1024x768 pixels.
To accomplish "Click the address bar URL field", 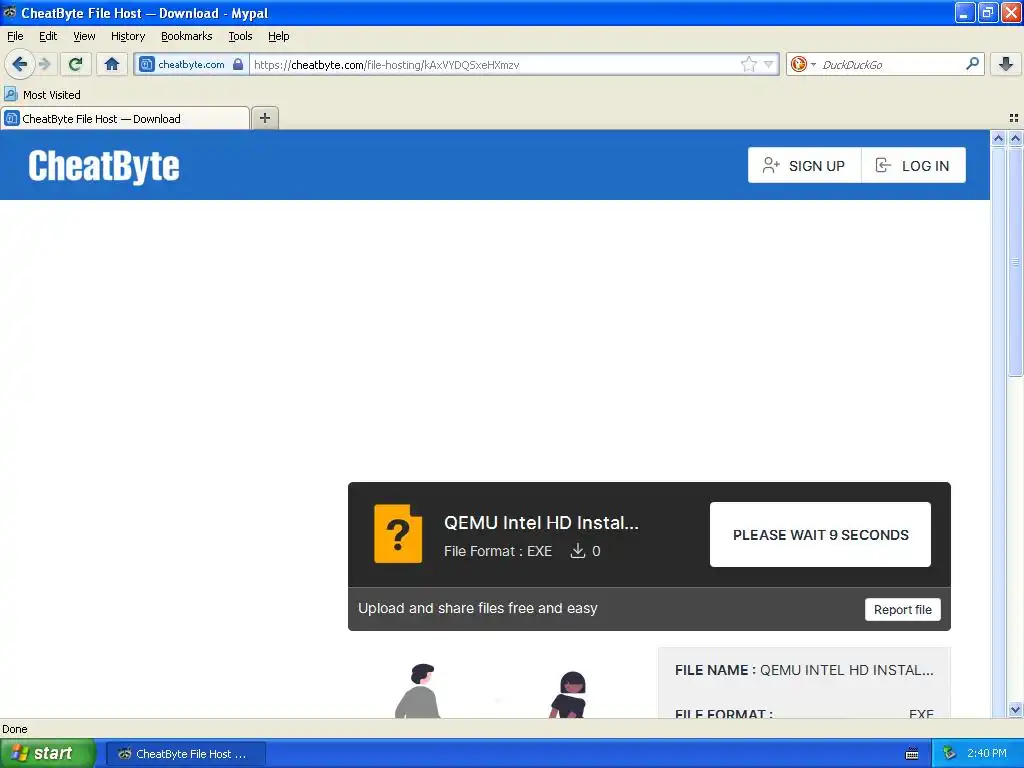I will pyautogui.click(x=495, y=64).
